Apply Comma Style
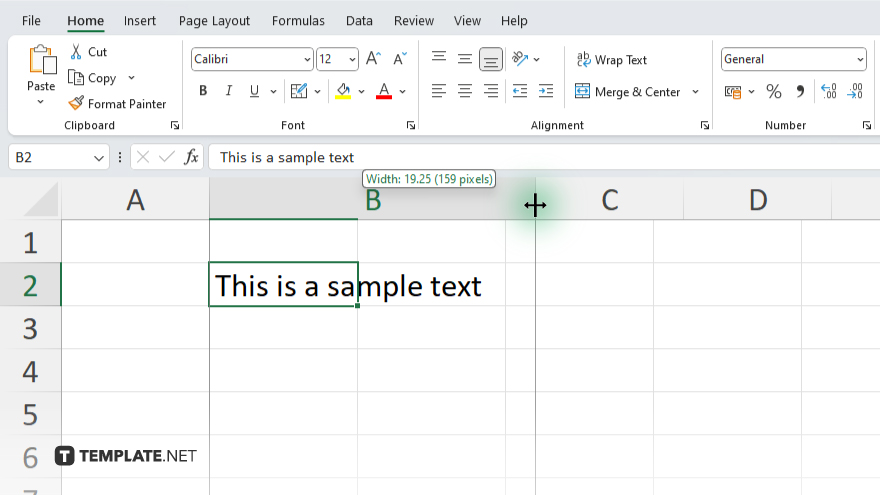 click(800, 91)
